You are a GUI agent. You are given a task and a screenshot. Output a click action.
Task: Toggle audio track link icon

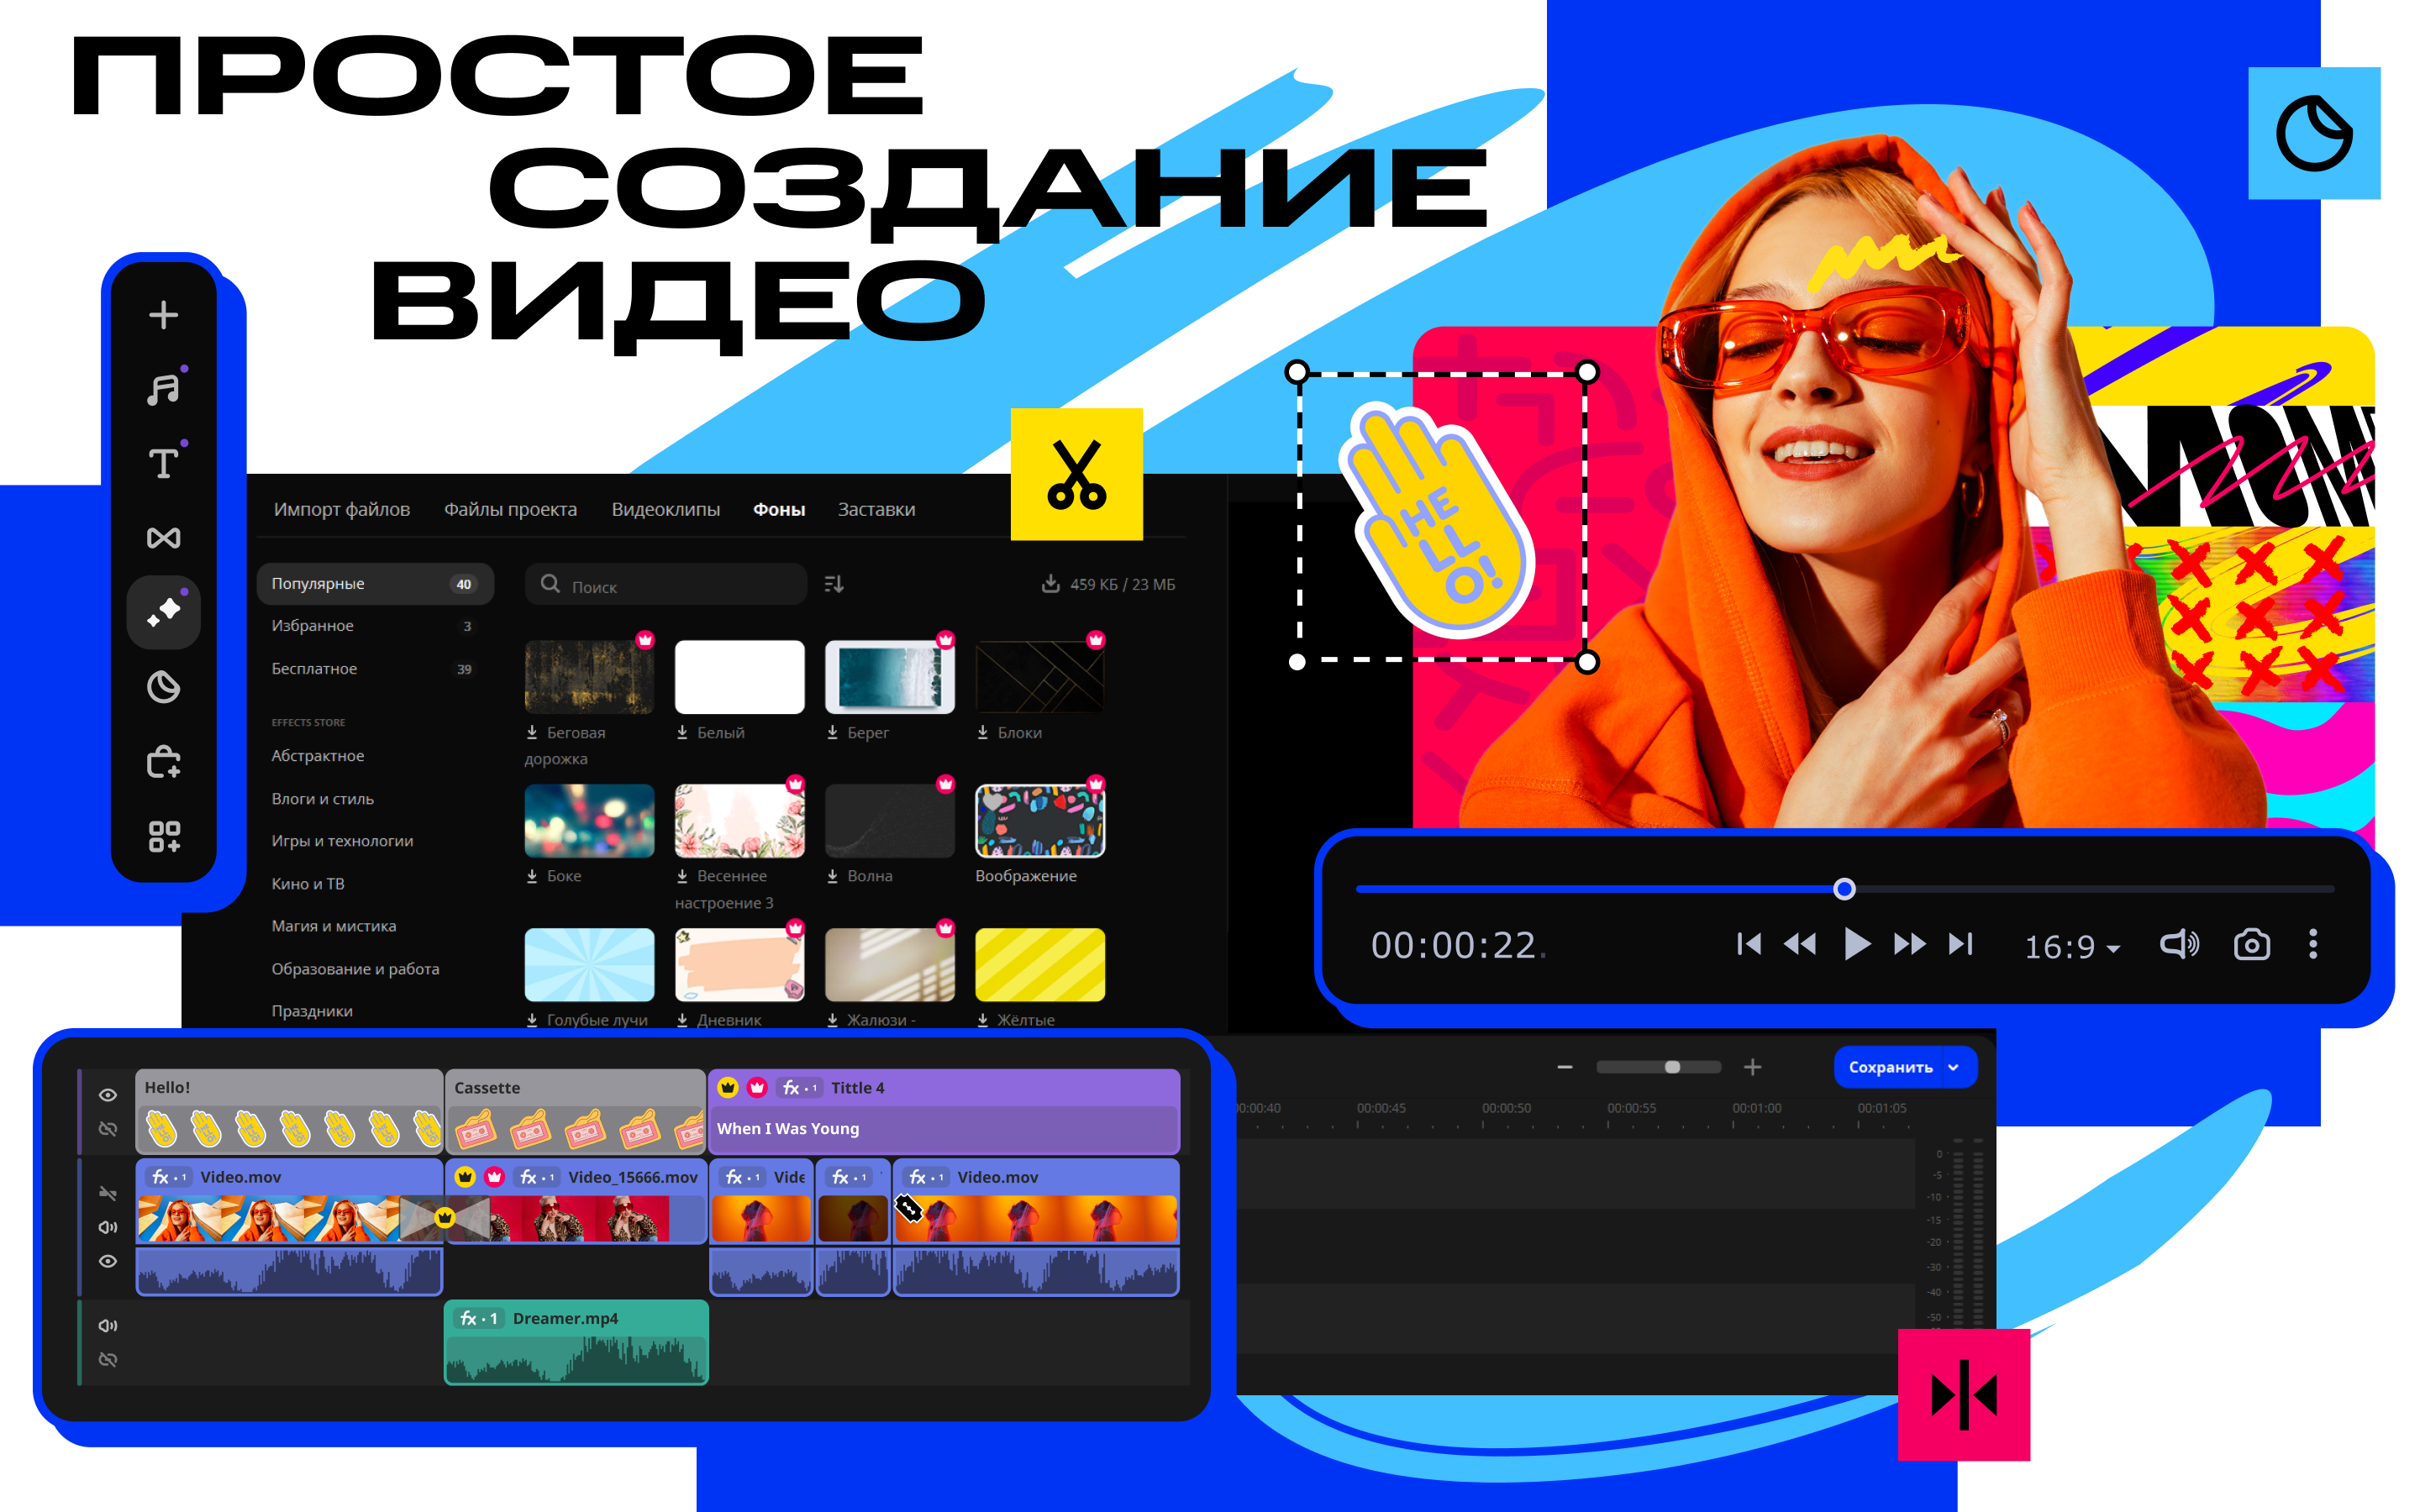point(108,1360)
